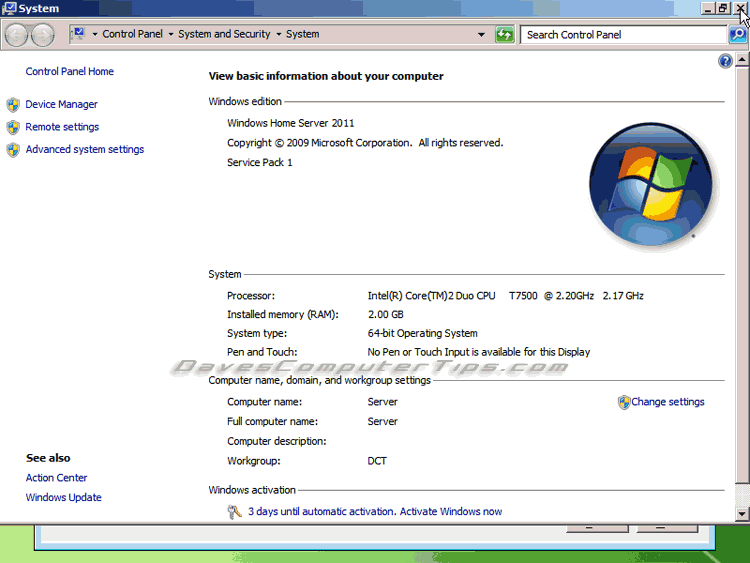750x563 pixels.
Task: Click shield icon beside Advanced system settings
Action: click(13, 150)
